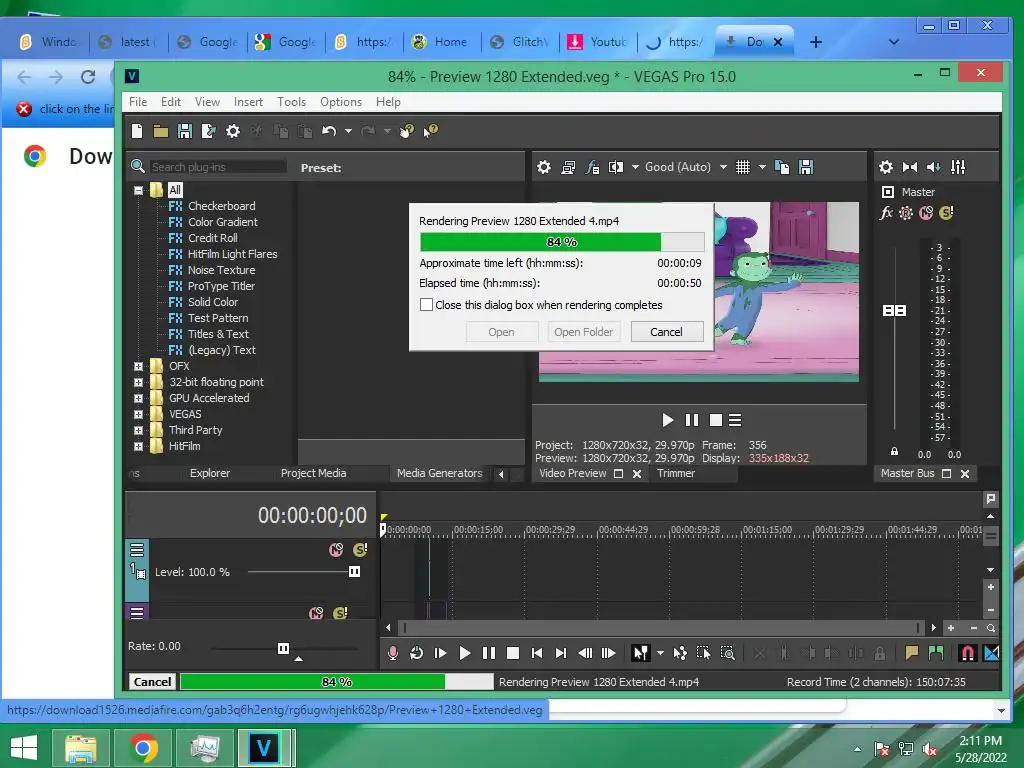Open the Insert menu
Image resolution: width=1024 pixels, height=768 pixels.
click(x=248, y=102)
